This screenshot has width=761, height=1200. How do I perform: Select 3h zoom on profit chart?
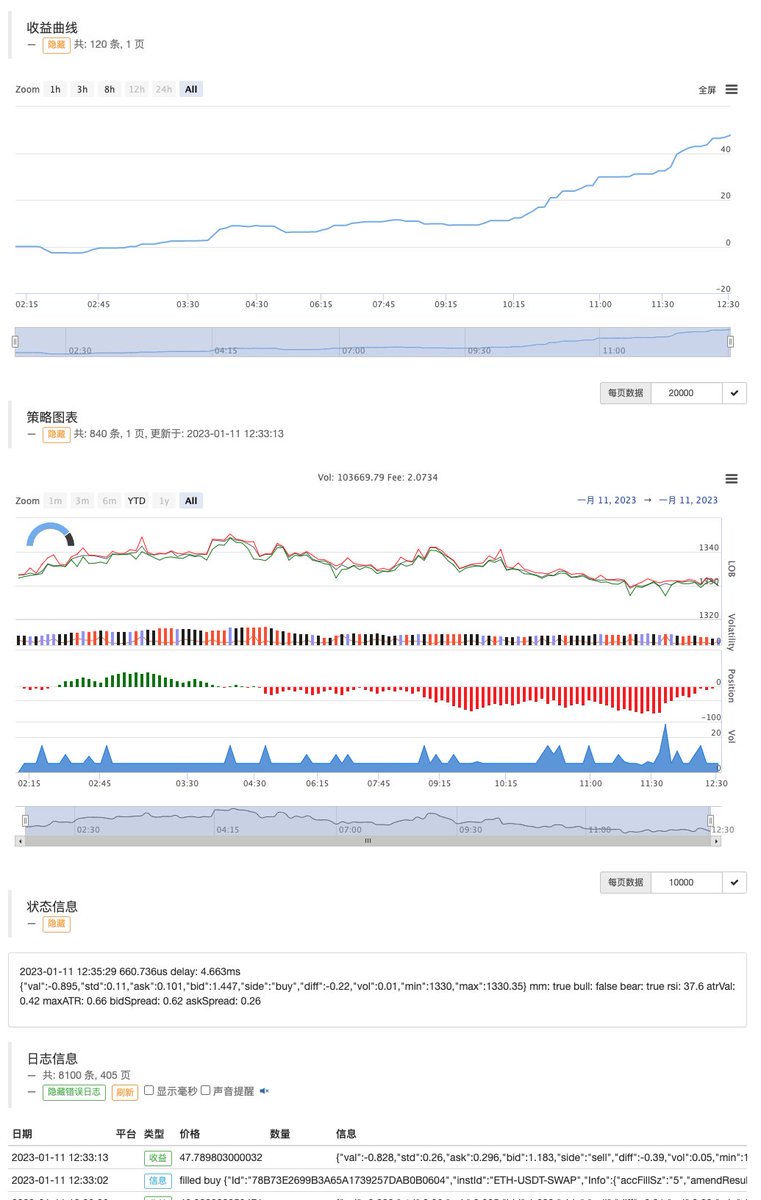pyautogui.click(x=82, y=89)
